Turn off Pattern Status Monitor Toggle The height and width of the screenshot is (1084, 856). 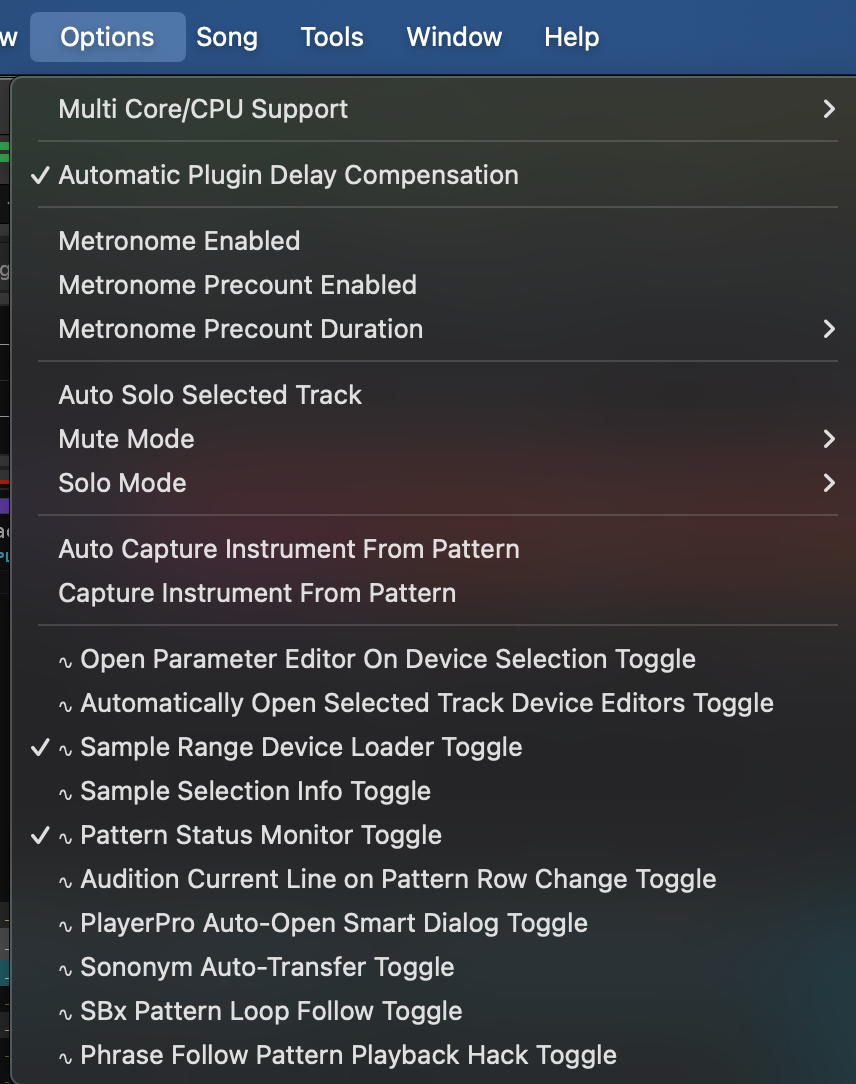click(x=260, y=835)
